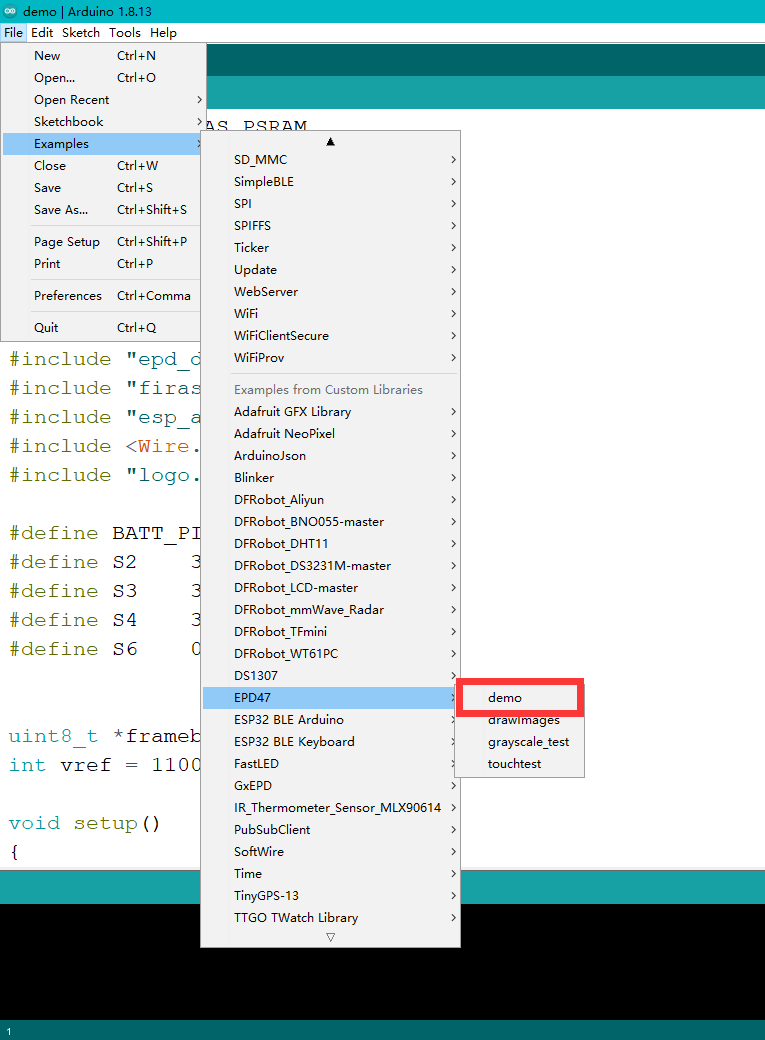
Task: Expand the Ticker examples submenu
Action: 330,247
